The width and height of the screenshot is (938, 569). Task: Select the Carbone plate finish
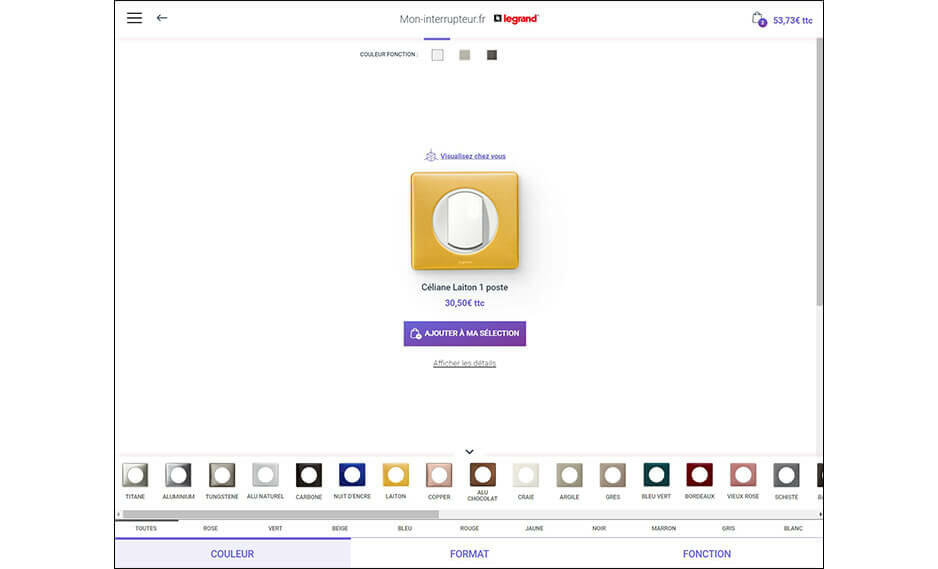309,475
